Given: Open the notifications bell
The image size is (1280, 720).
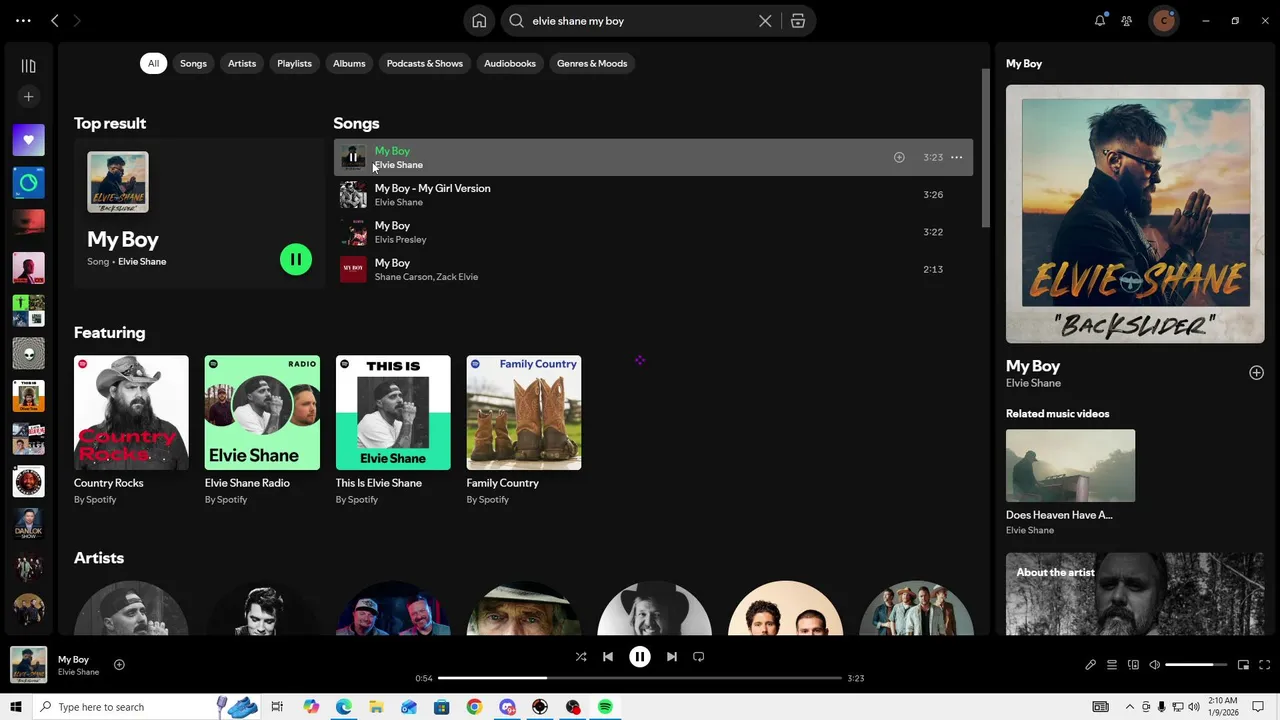Looking at the screenshot, I should [1100, 20].
